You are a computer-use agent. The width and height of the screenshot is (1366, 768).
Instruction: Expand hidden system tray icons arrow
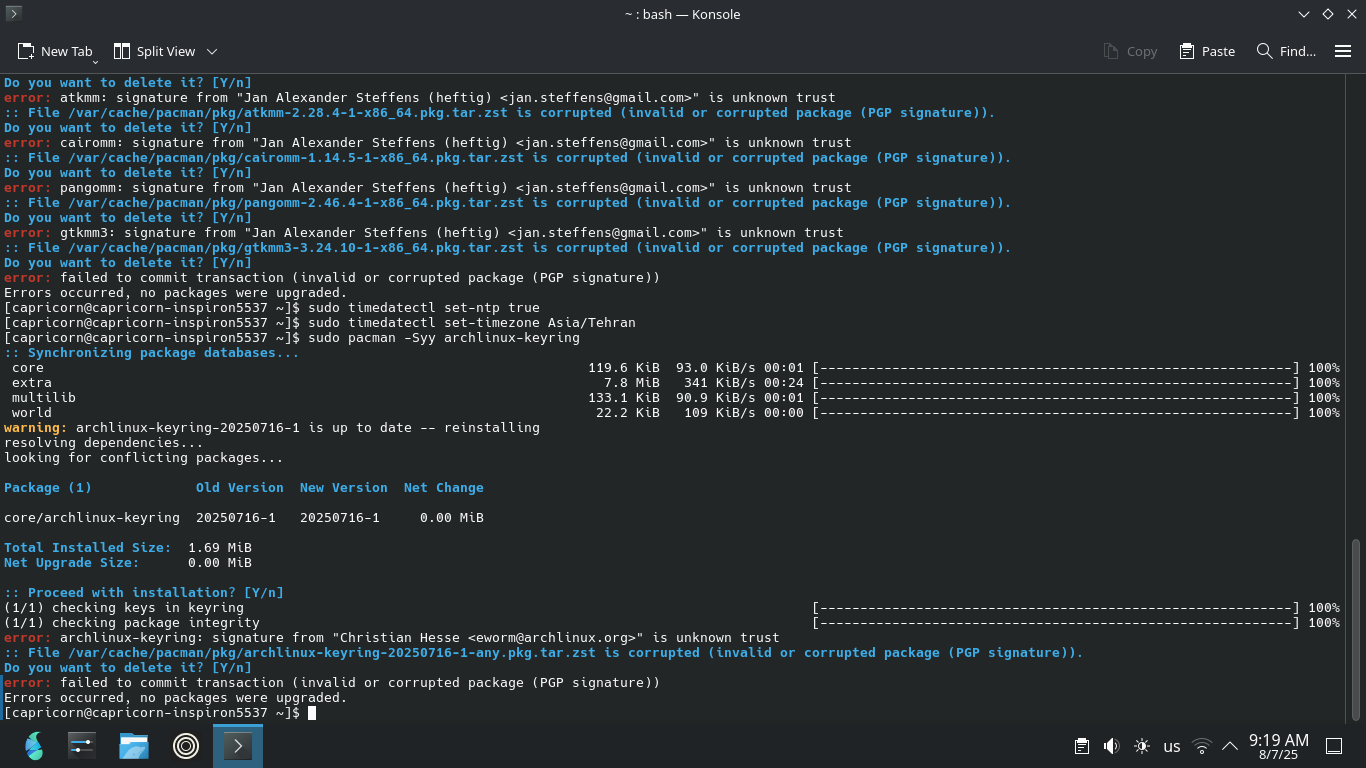click(1230, 746)
